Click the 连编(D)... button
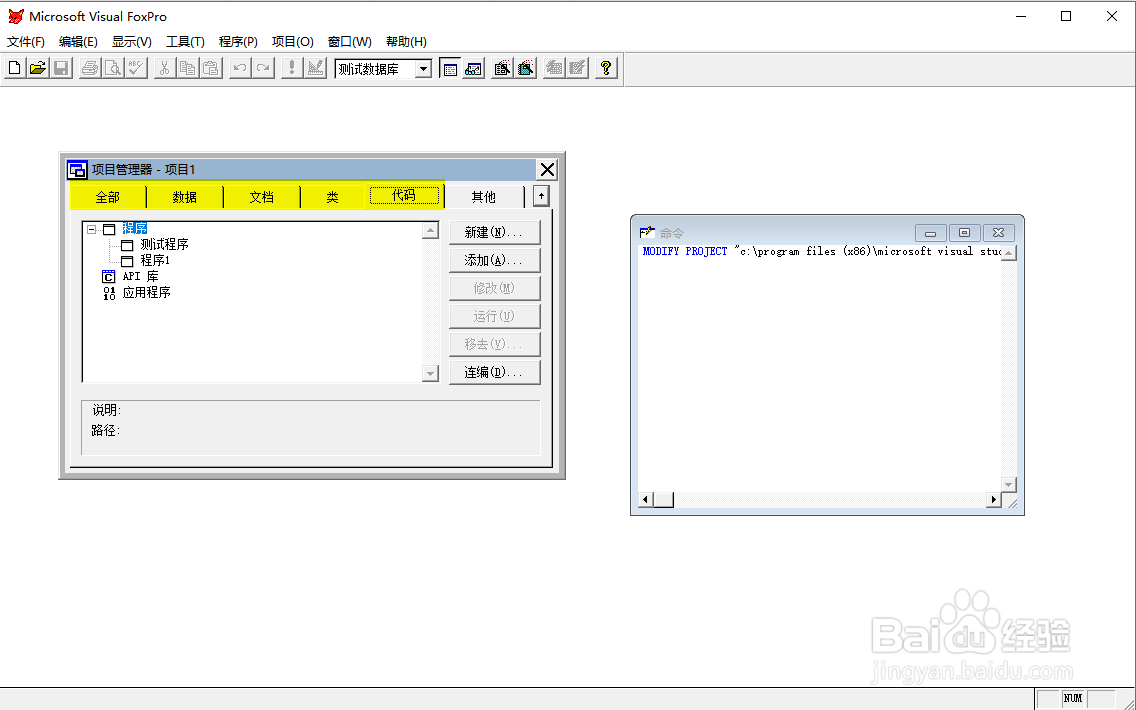 coord(494,372)
